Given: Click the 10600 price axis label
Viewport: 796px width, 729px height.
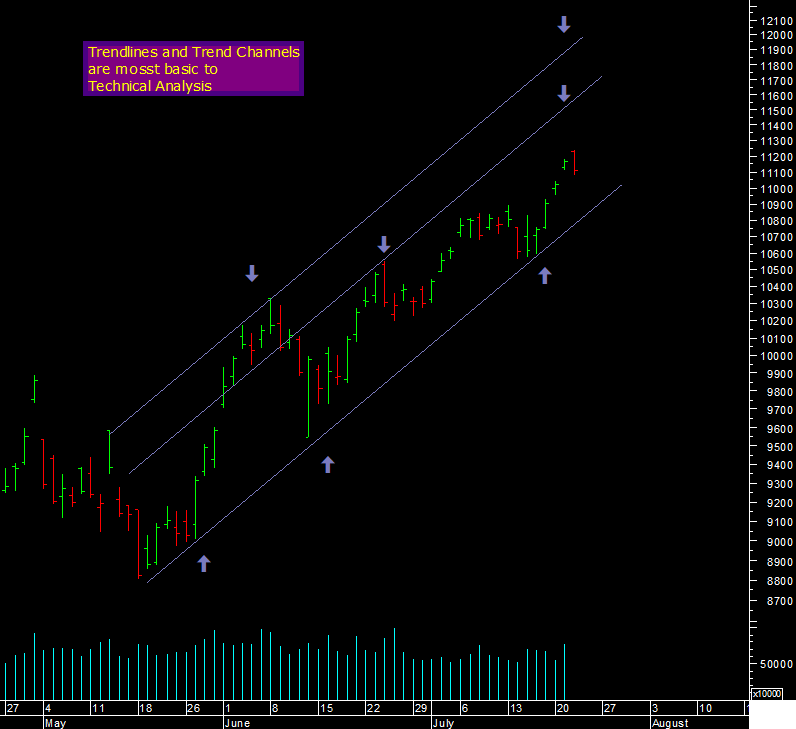Looking at the screenshot, I should tap(776, 254).
